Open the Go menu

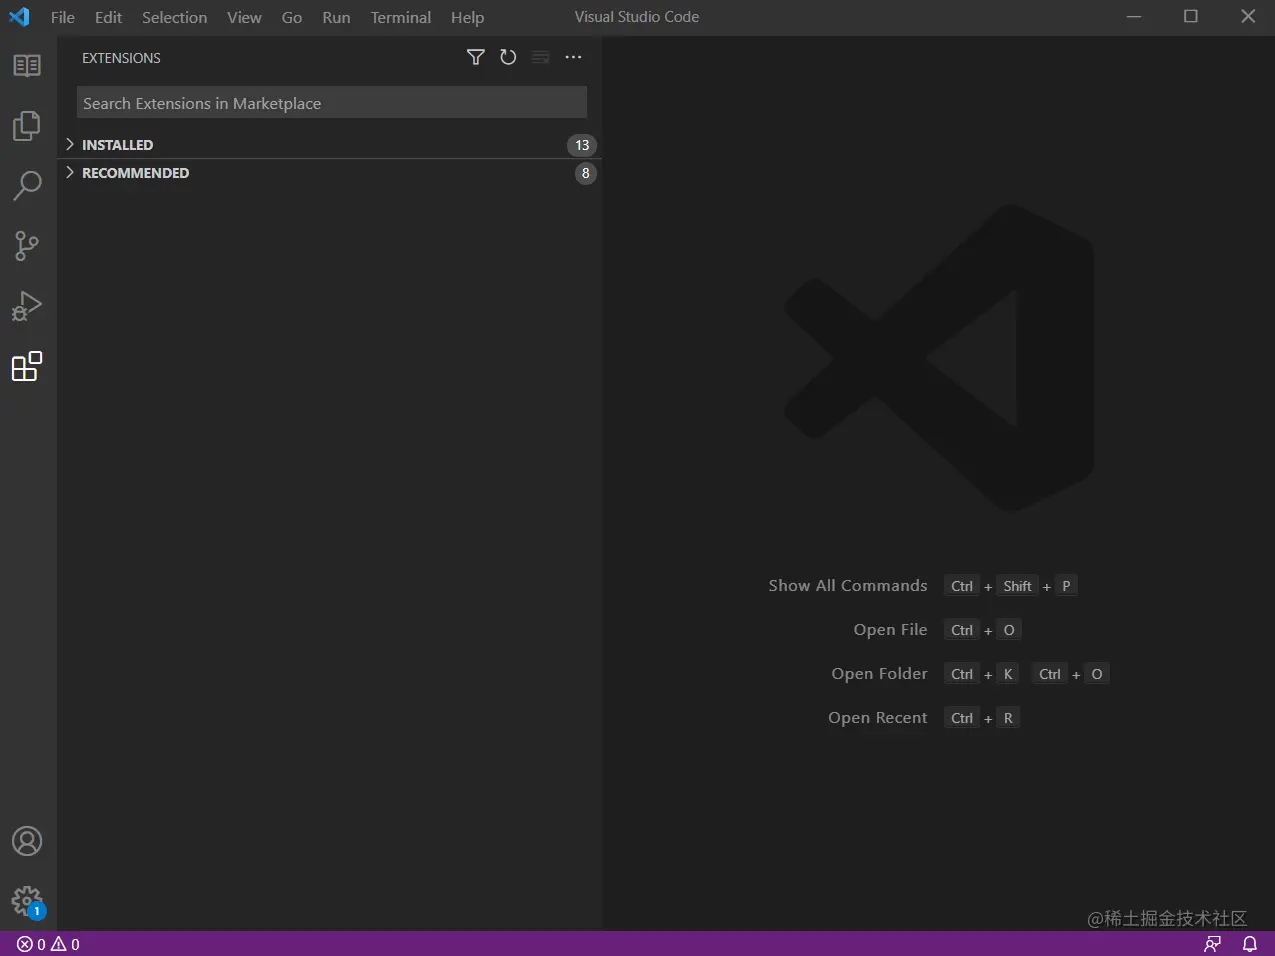[x=292, y=17]
